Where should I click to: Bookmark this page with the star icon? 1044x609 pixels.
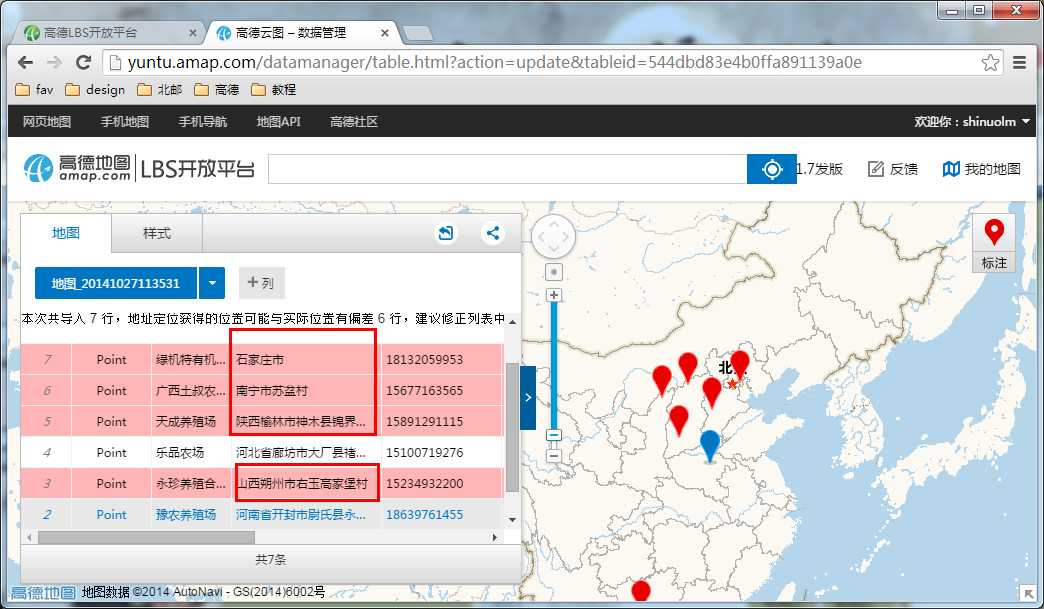tap(990, 63)
